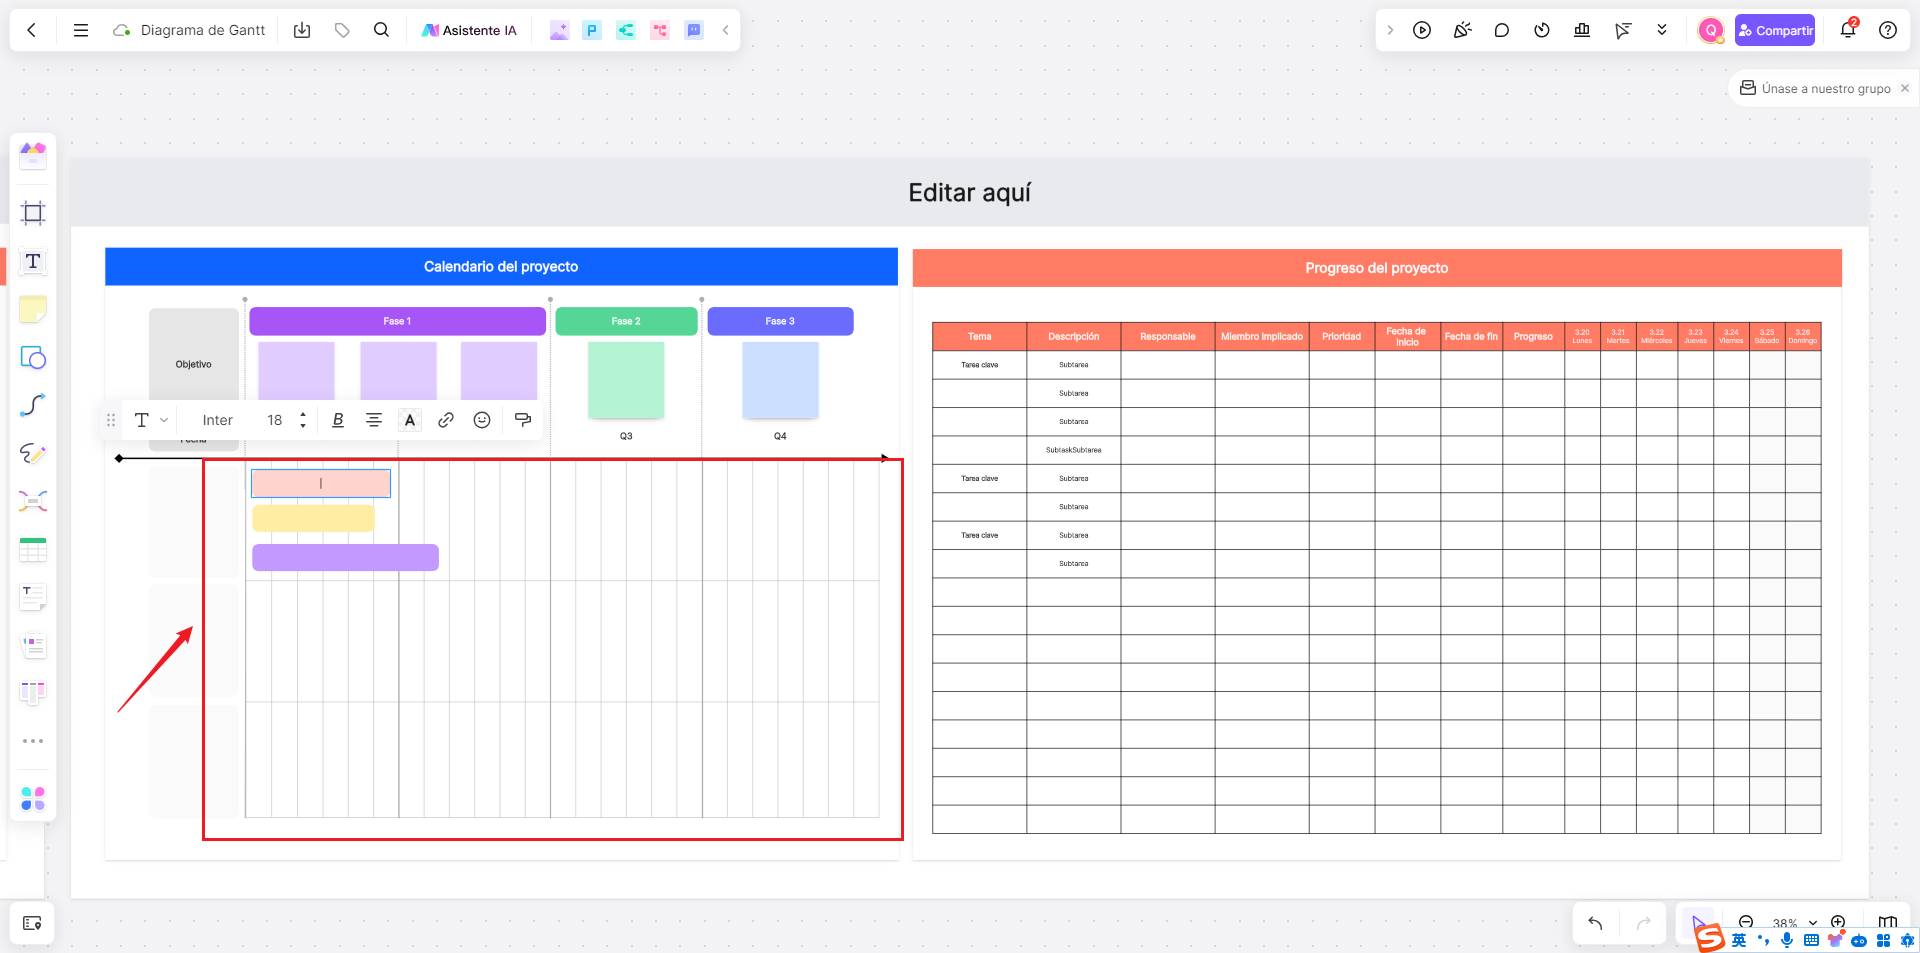Select the purple Gantt bar
This screenshot has width=1920, height=953.
coord(345,557)
